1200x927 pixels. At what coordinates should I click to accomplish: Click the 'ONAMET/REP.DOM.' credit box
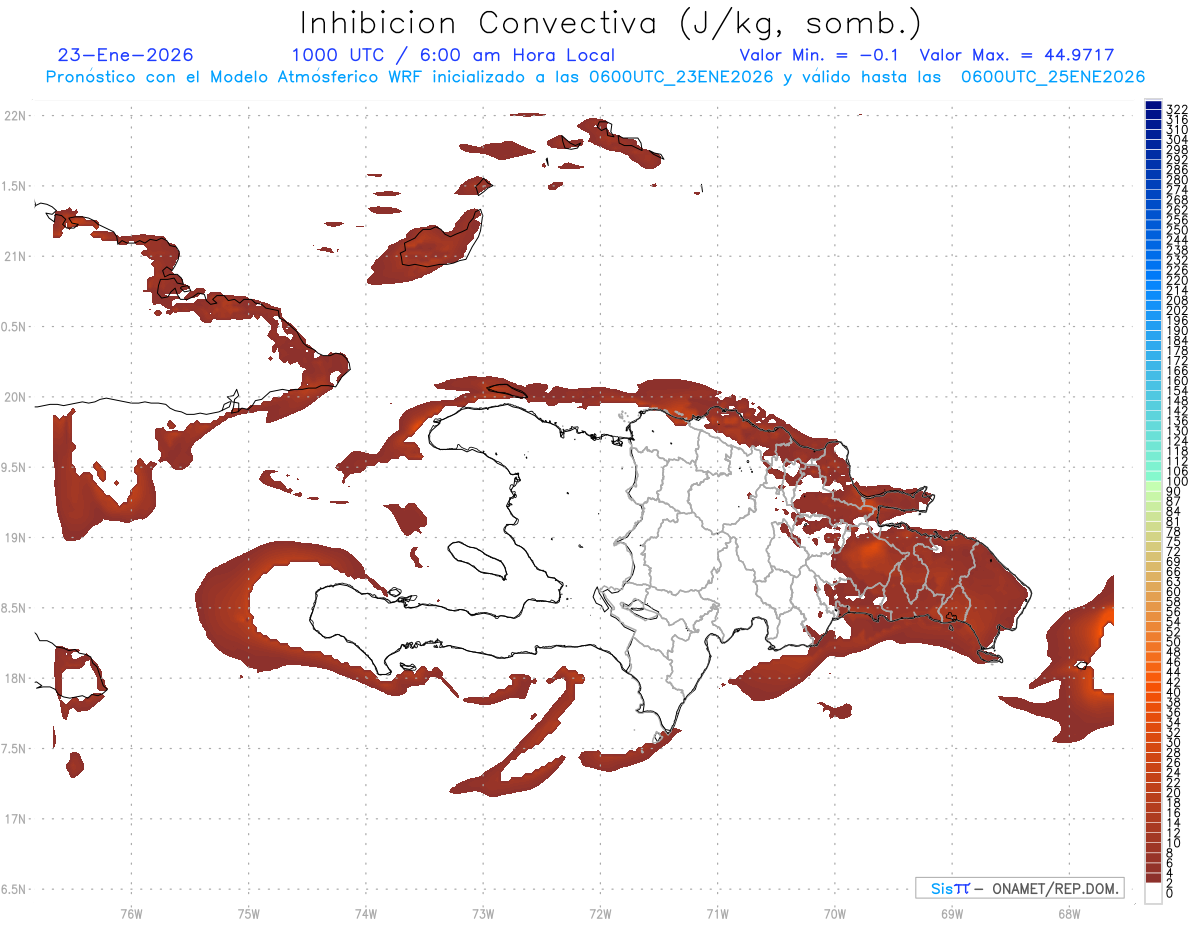(1020, 888)
